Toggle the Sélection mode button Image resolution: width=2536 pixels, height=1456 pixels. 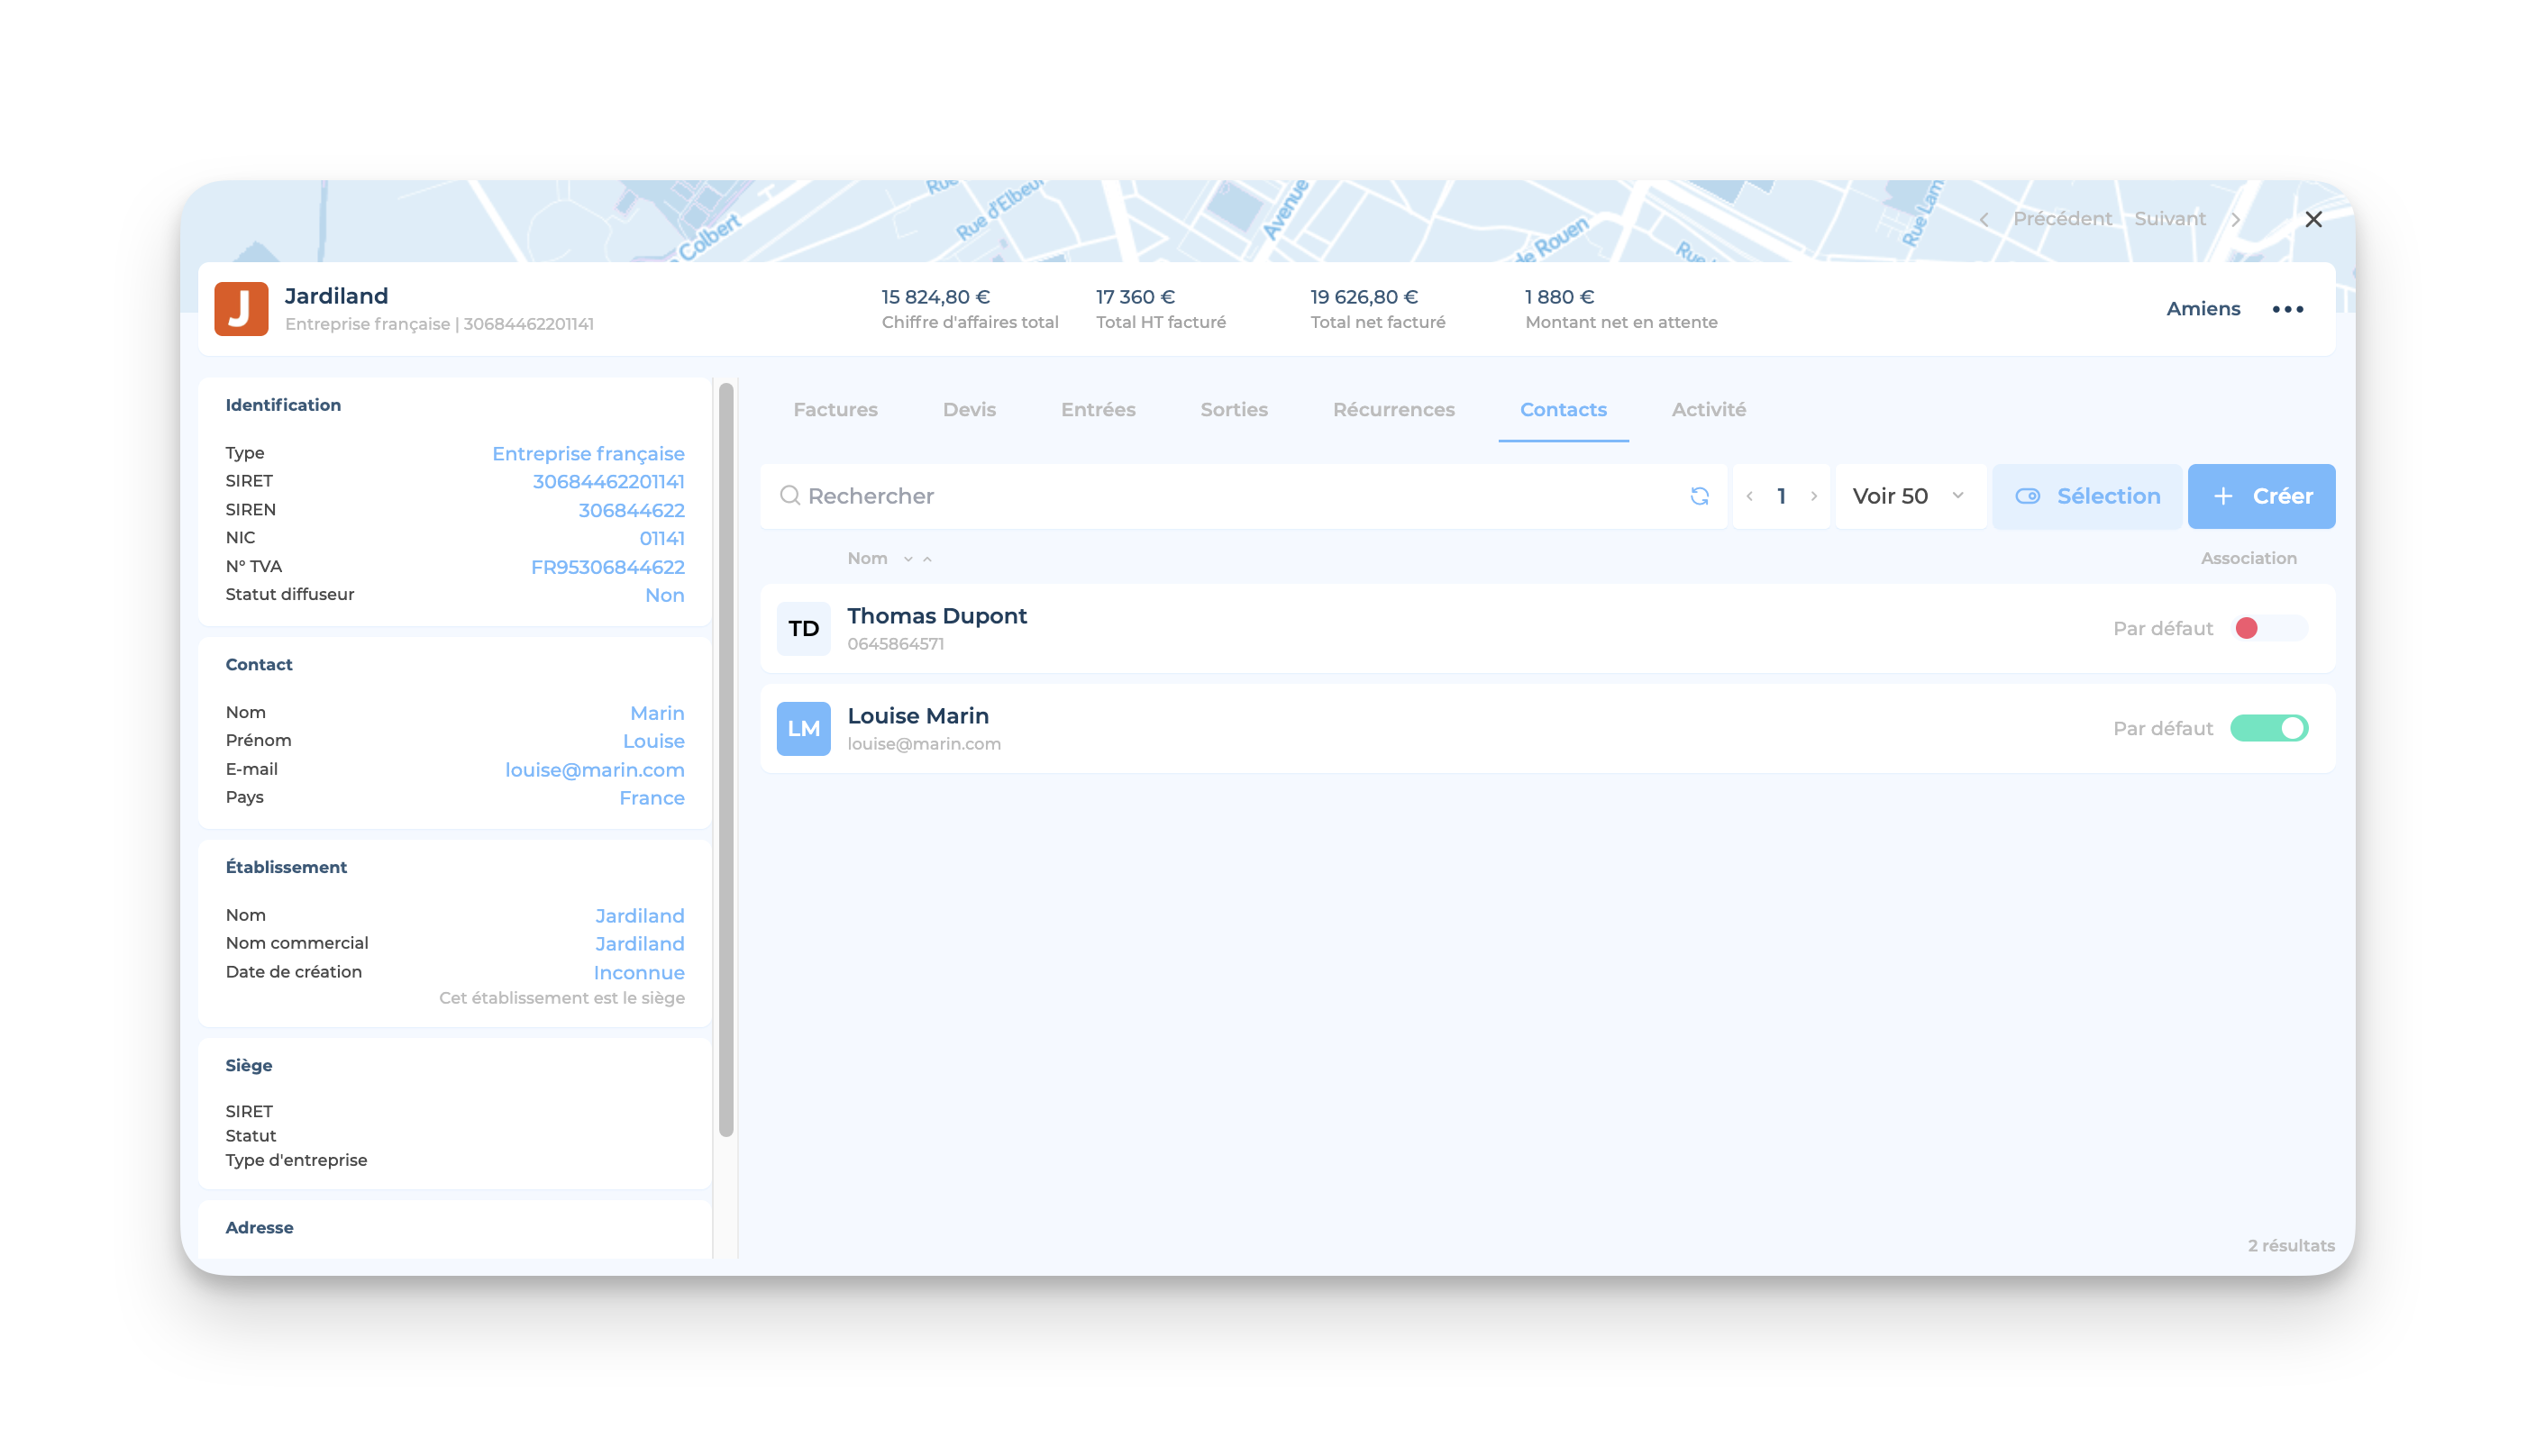pyautogui.click(x=2086, y=496)
